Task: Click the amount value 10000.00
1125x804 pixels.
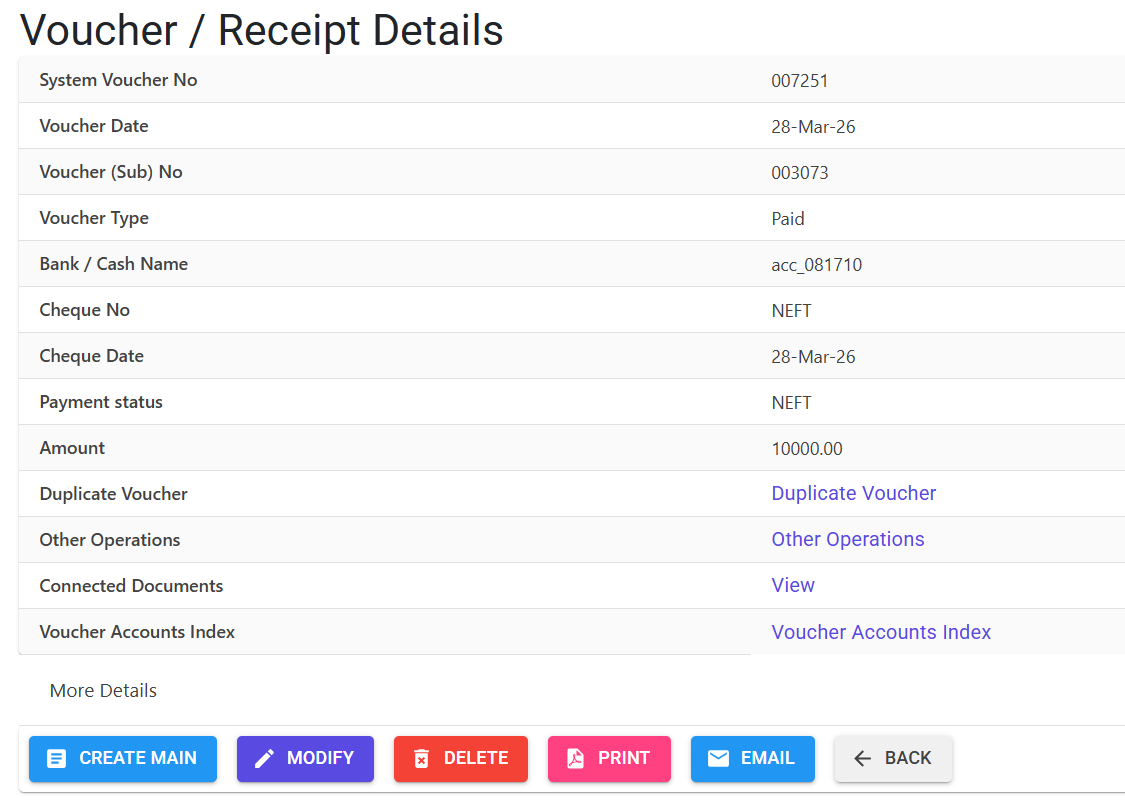Action: click(x=806, y=449)
